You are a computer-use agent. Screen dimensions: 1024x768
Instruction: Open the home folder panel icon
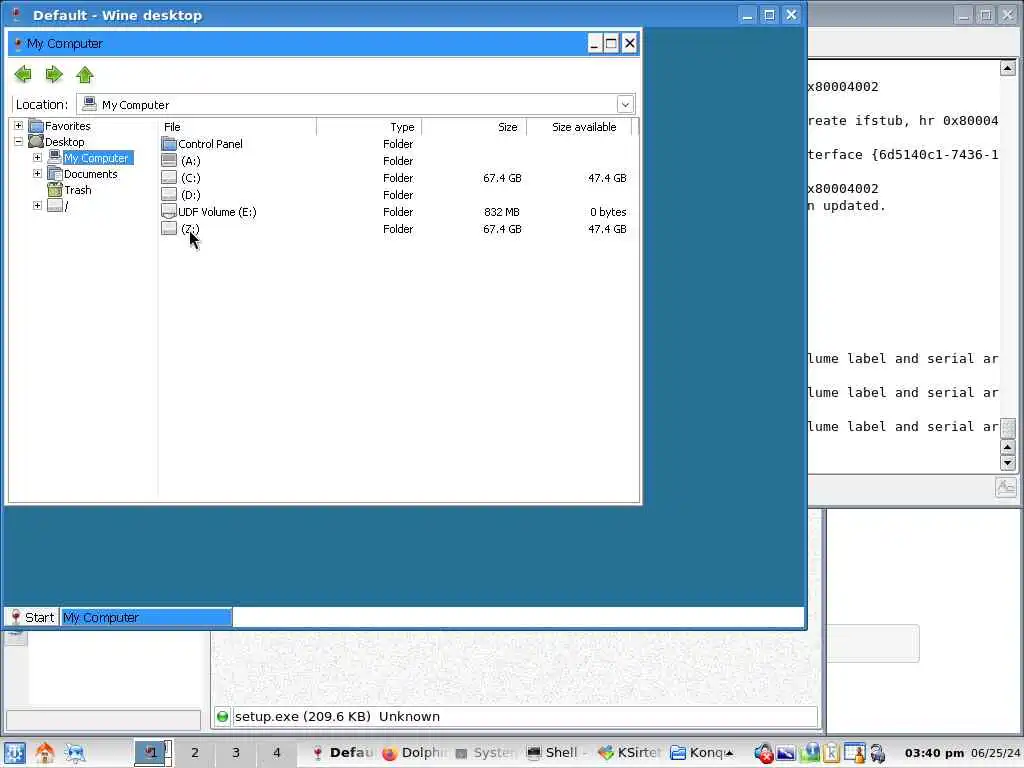click(44, 753)
